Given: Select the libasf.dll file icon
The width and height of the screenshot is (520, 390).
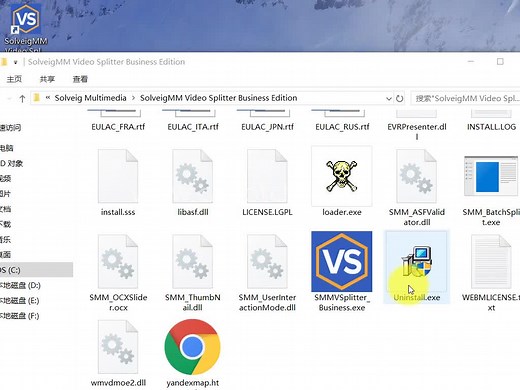Looking at the screenshot, I should 192,176.
